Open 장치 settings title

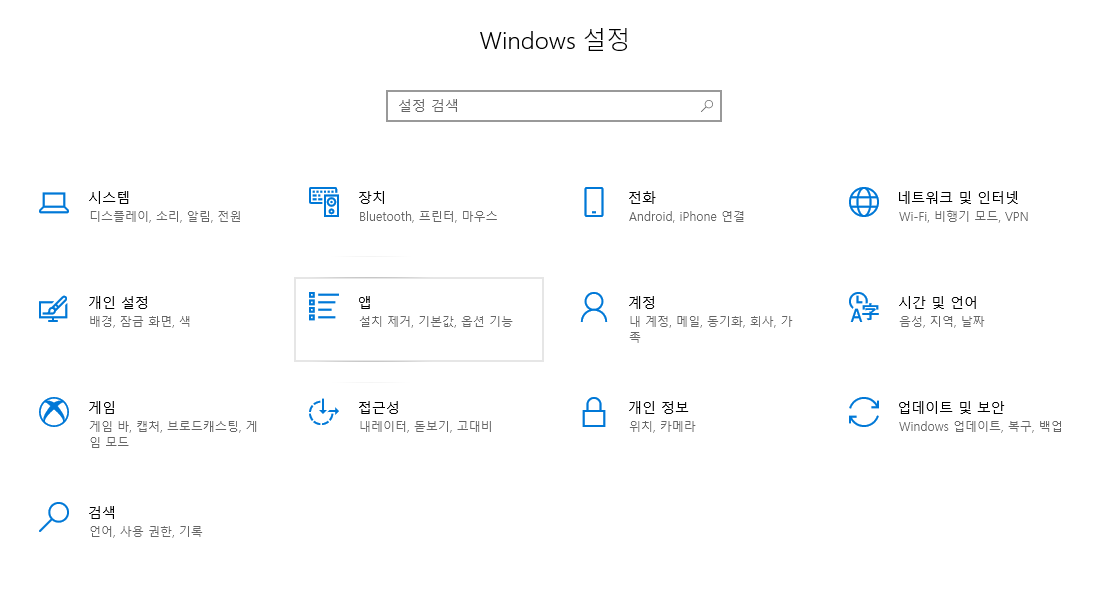[372, 197]
